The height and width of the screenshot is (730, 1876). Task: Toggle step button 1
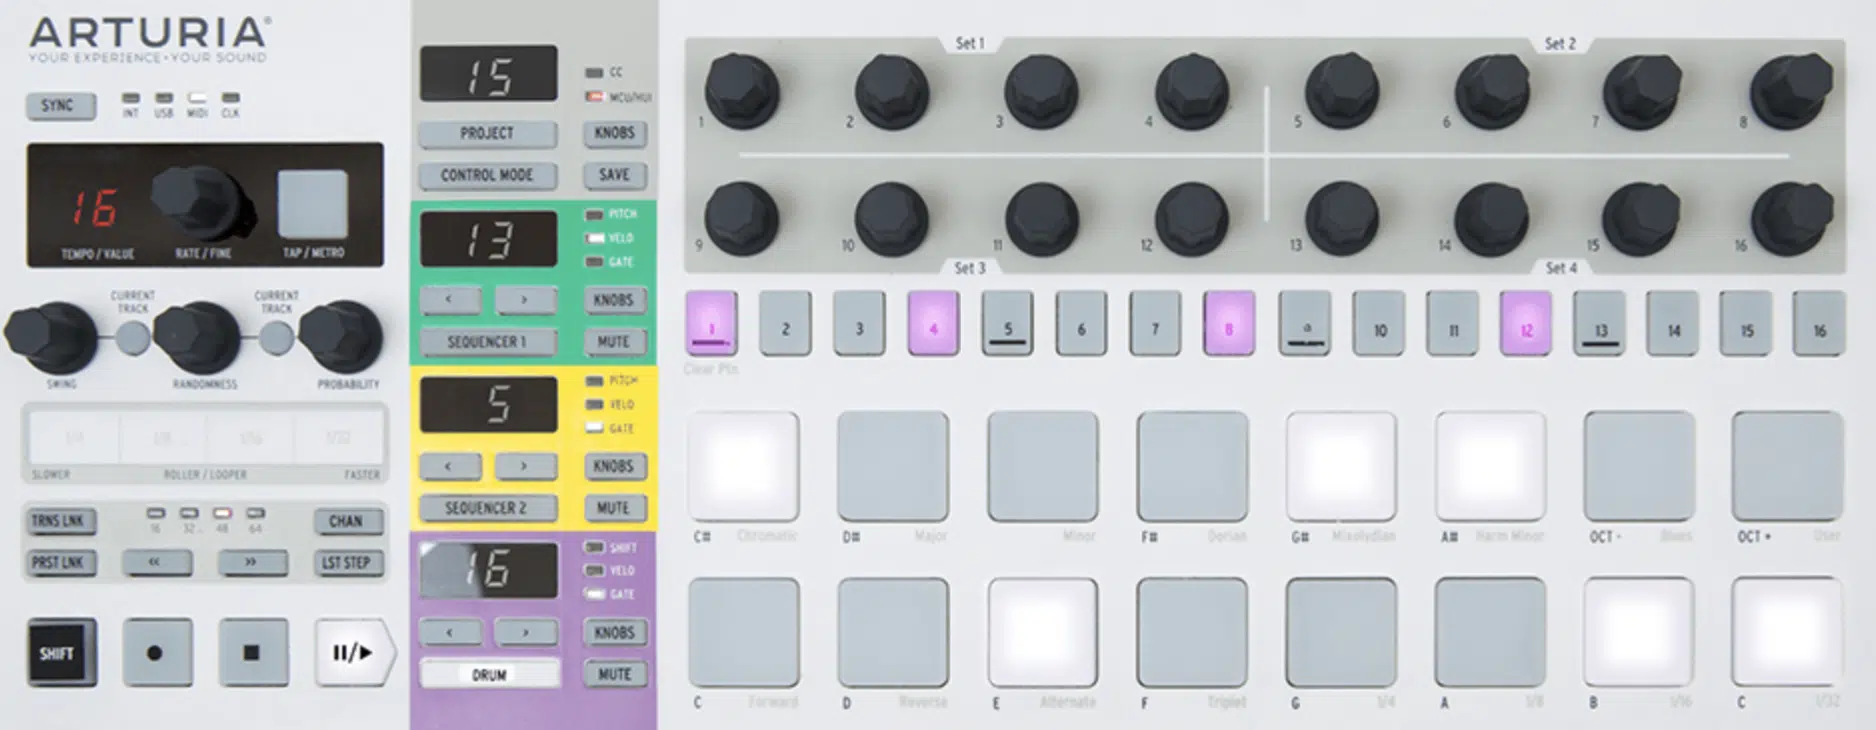point(712,323)
